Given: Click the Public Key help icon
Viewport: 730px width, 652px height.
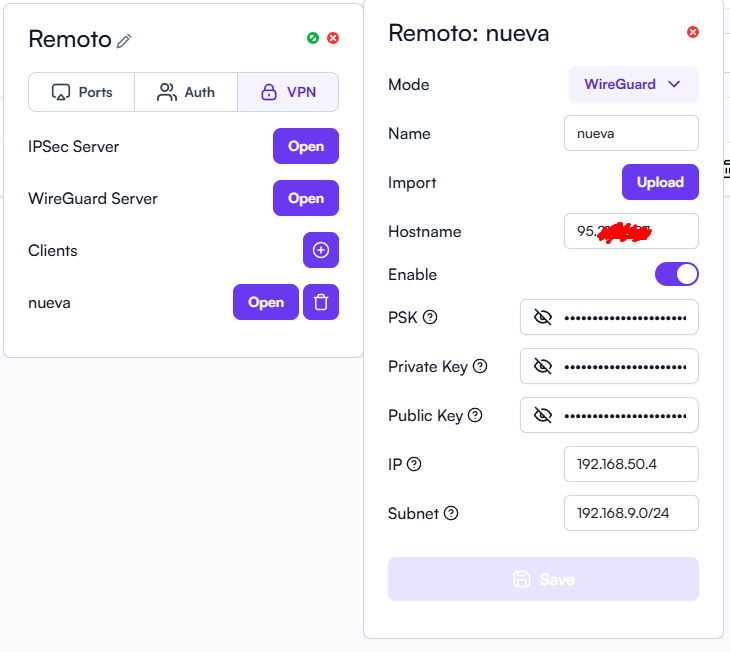Looking at the screenshot, I should [x=475, y=415].
